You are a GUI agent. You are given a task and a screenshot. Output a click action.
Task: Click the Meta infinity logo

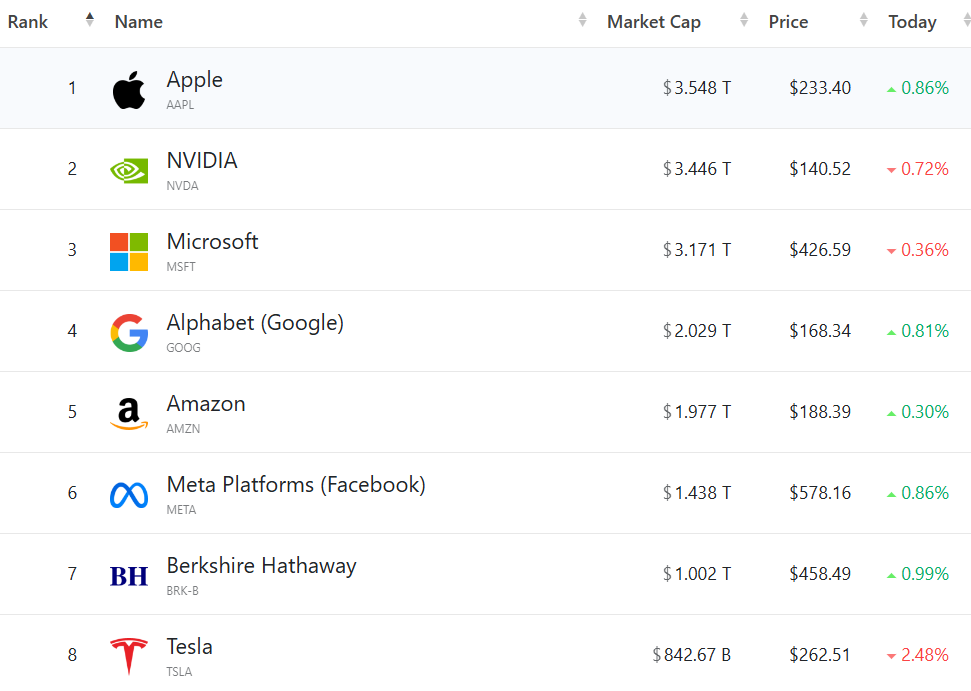(129, 495)
